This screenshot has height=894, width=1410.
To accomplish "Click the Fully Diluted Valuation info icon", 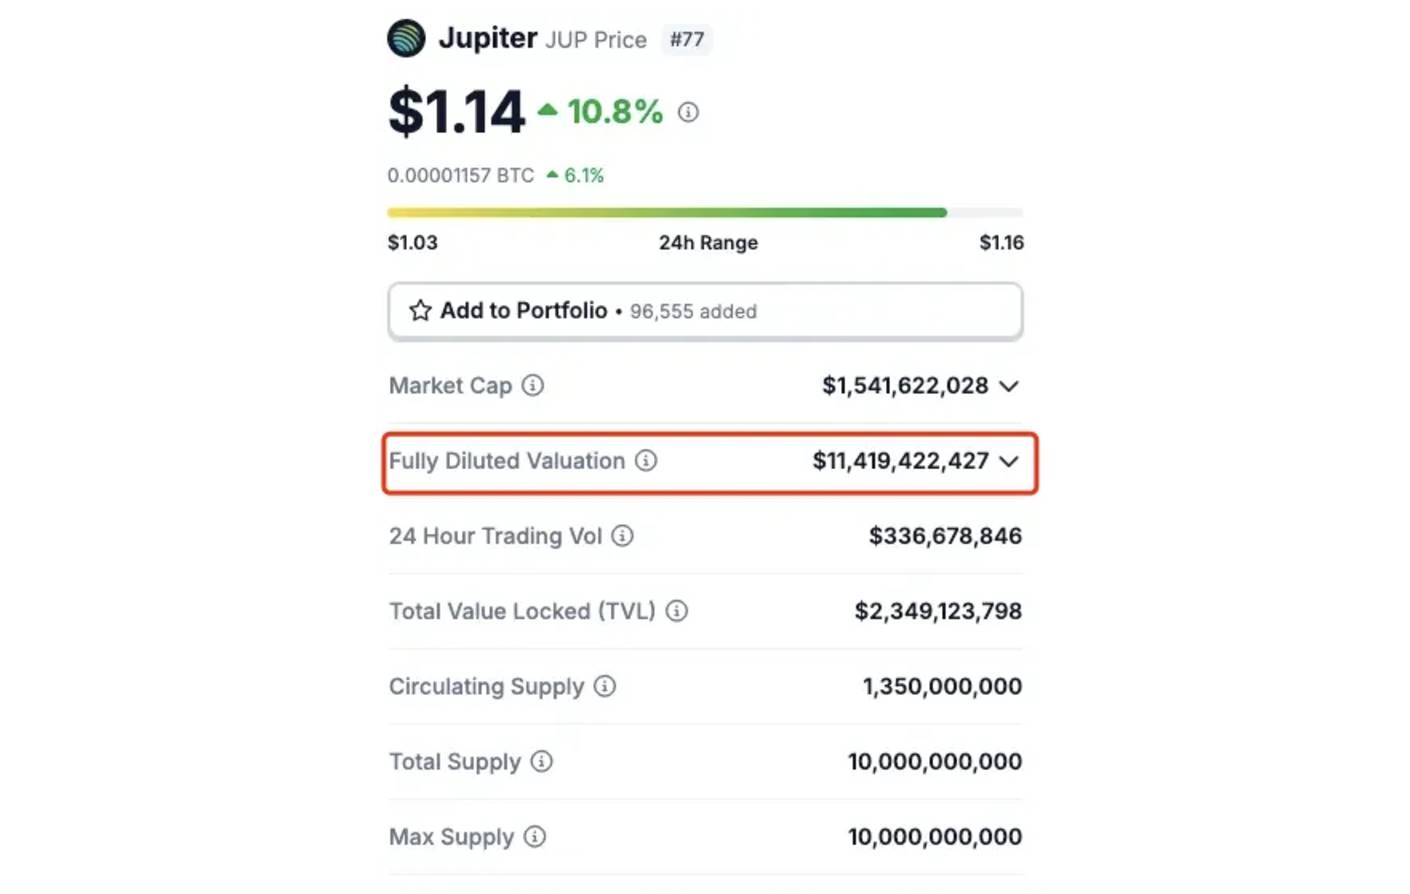I will point(646,460).
